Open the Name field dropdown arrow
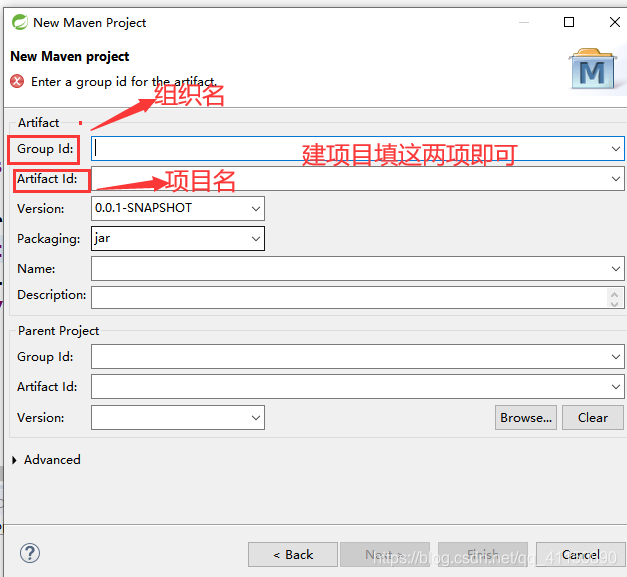627x577 pixels. pos(616,269)
